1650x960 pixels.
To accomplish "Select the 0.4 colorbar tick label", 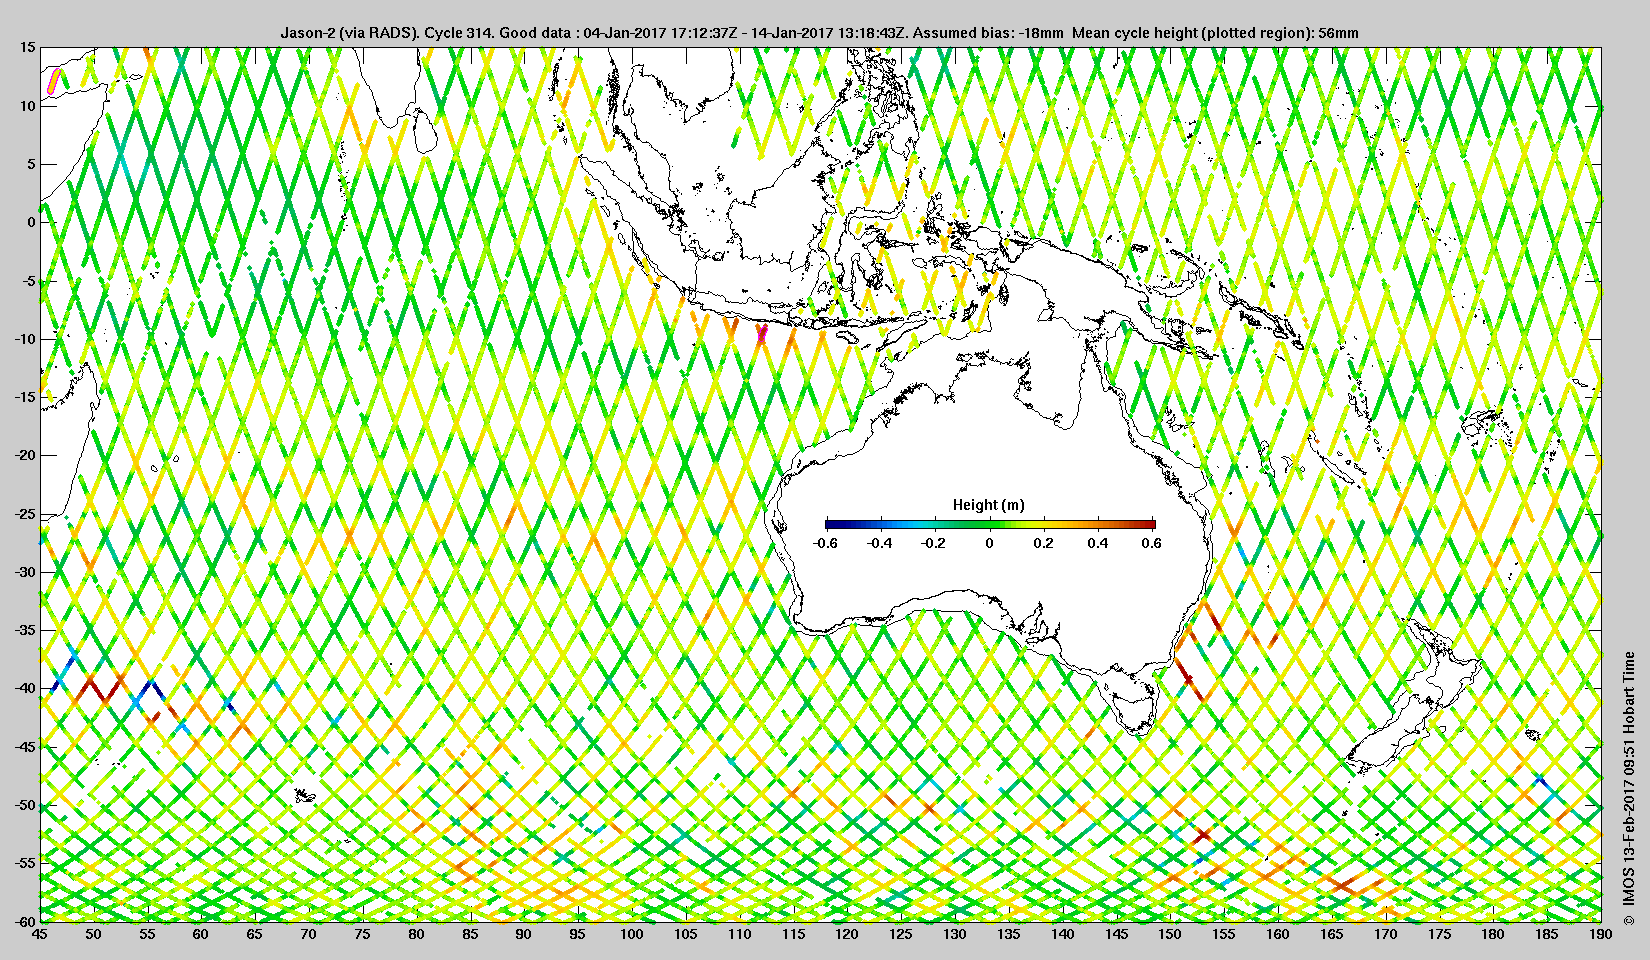I will [x=1098, y=543].
